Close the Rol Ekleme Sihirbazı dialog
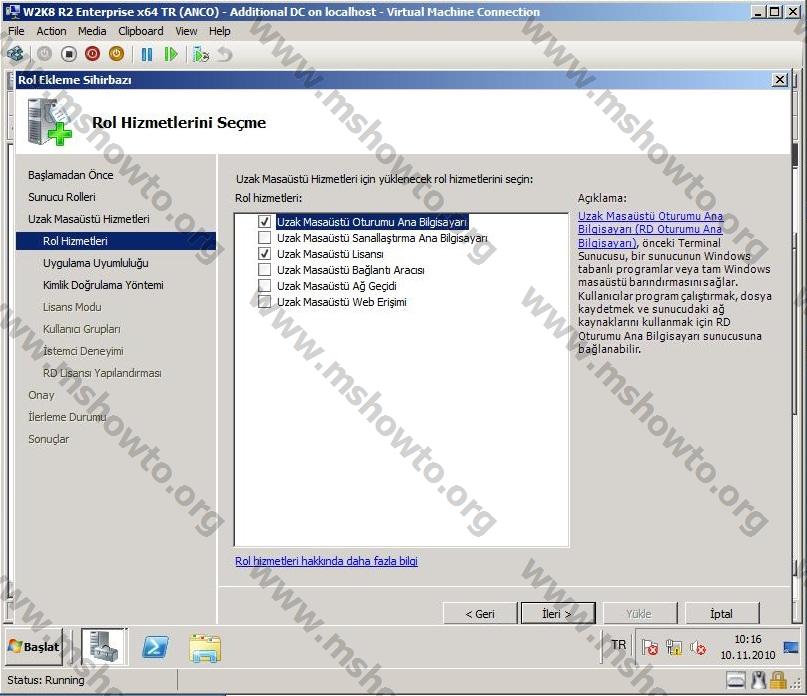Screen dimensions: 807x696 click(x=780, y=80)
